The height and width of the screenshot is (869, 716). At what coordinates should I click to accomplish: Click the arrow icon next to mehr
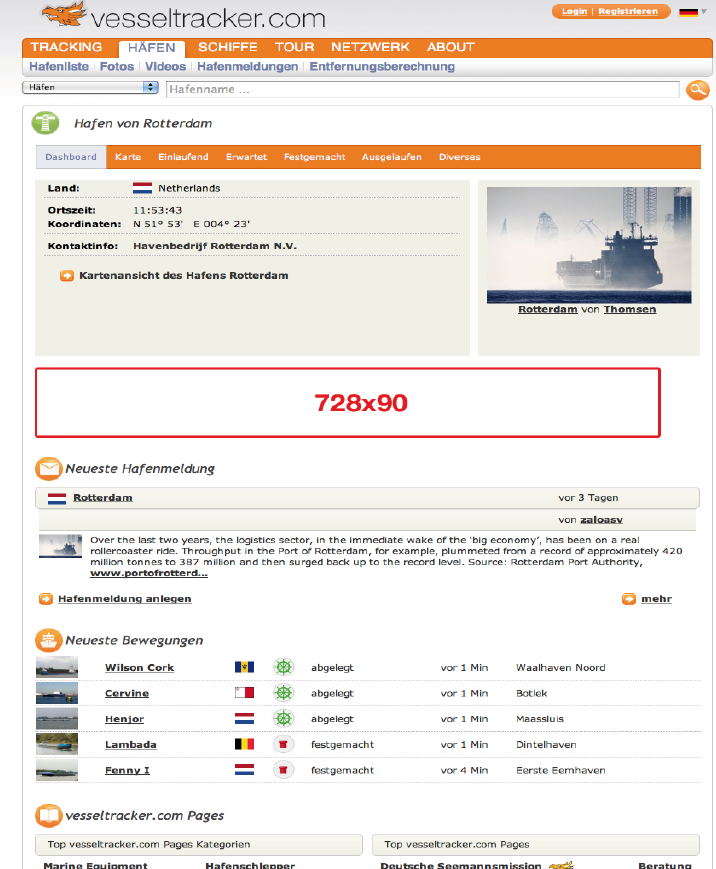pos(628,599)
